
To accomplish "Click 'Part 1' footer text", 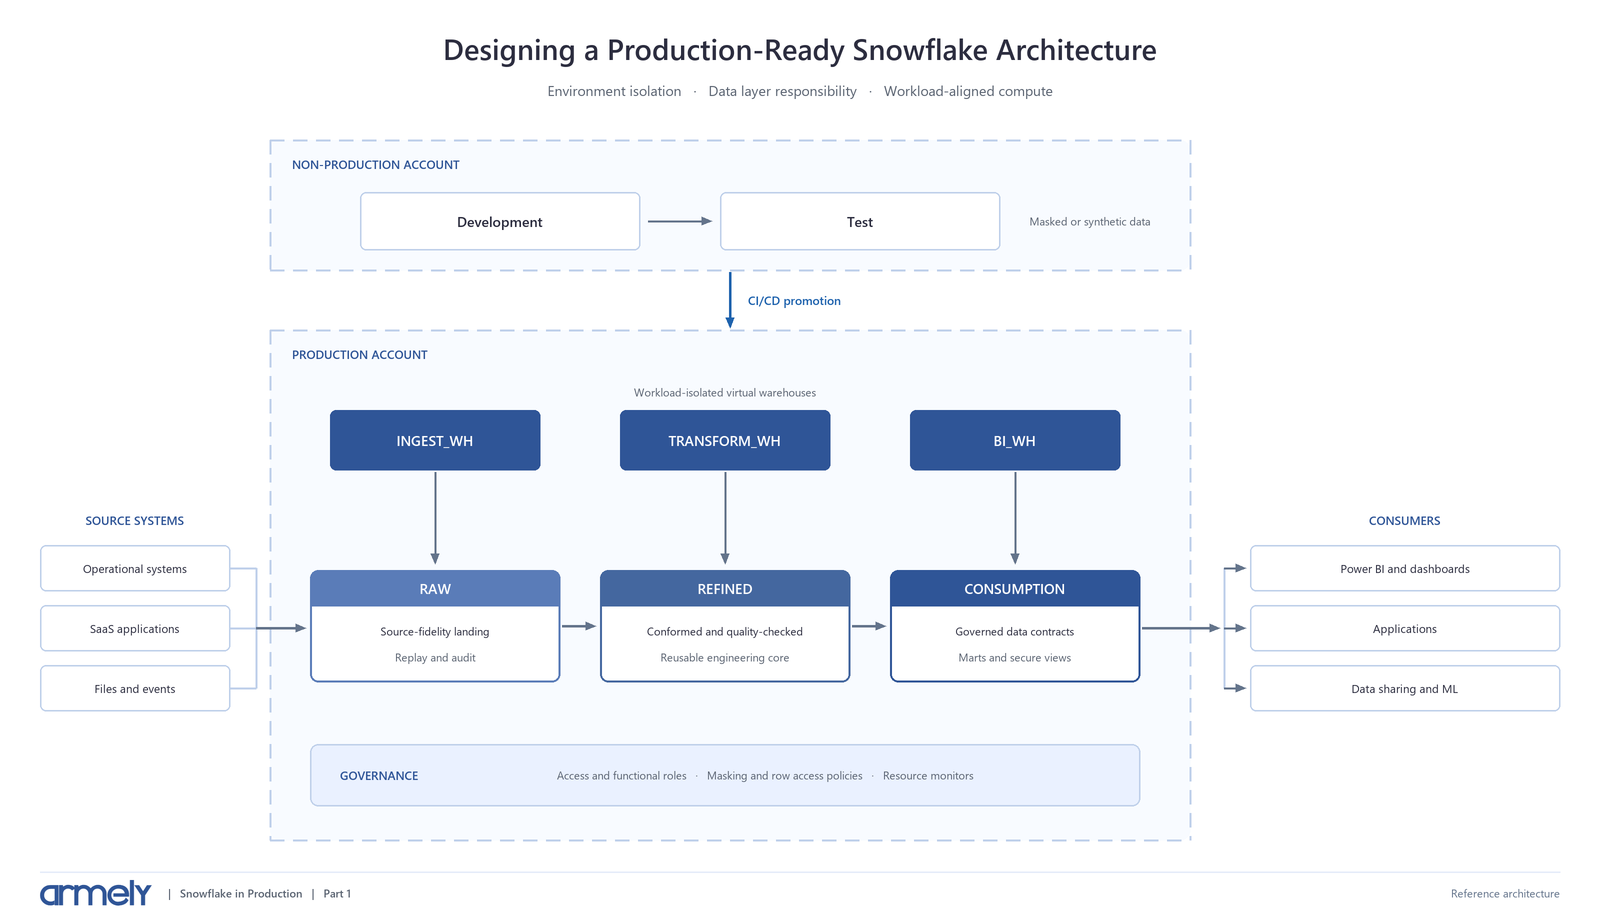I will [337, 894].
